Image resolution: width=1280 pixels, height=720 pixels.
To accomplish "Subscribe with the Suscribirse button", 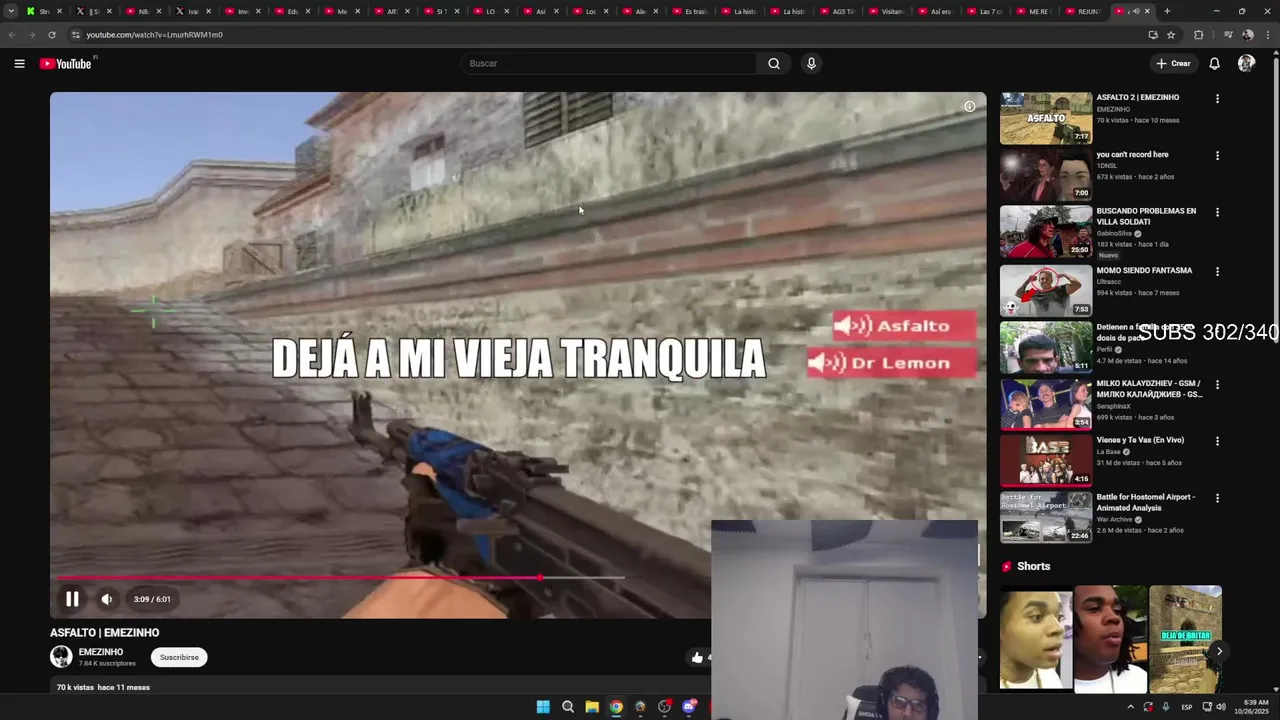I will pyautogui.click(x=179, y=657).
